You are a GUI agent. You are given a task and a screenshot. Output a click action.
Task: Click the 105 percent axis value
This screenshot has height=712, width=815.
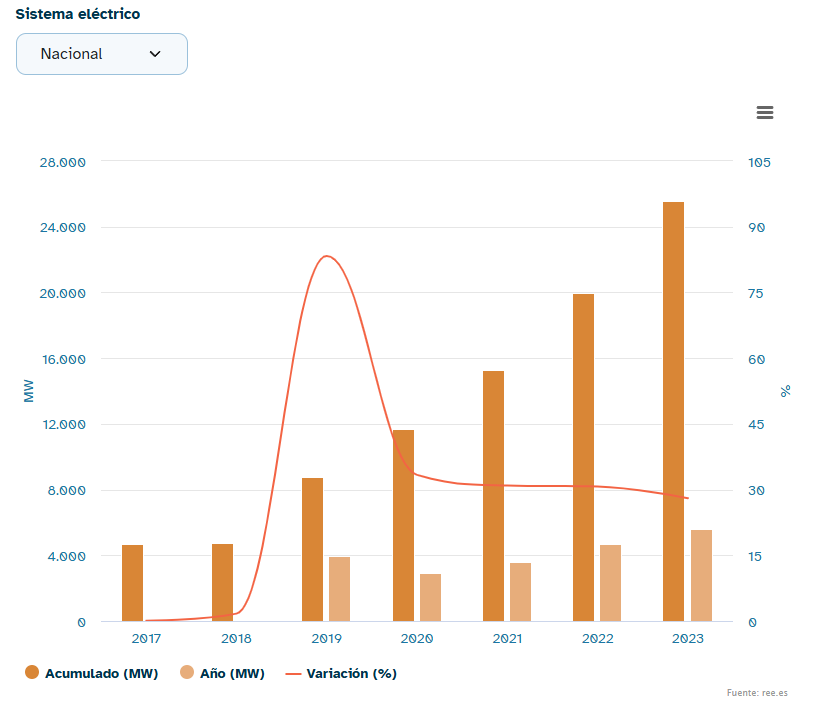pos(759,163)
